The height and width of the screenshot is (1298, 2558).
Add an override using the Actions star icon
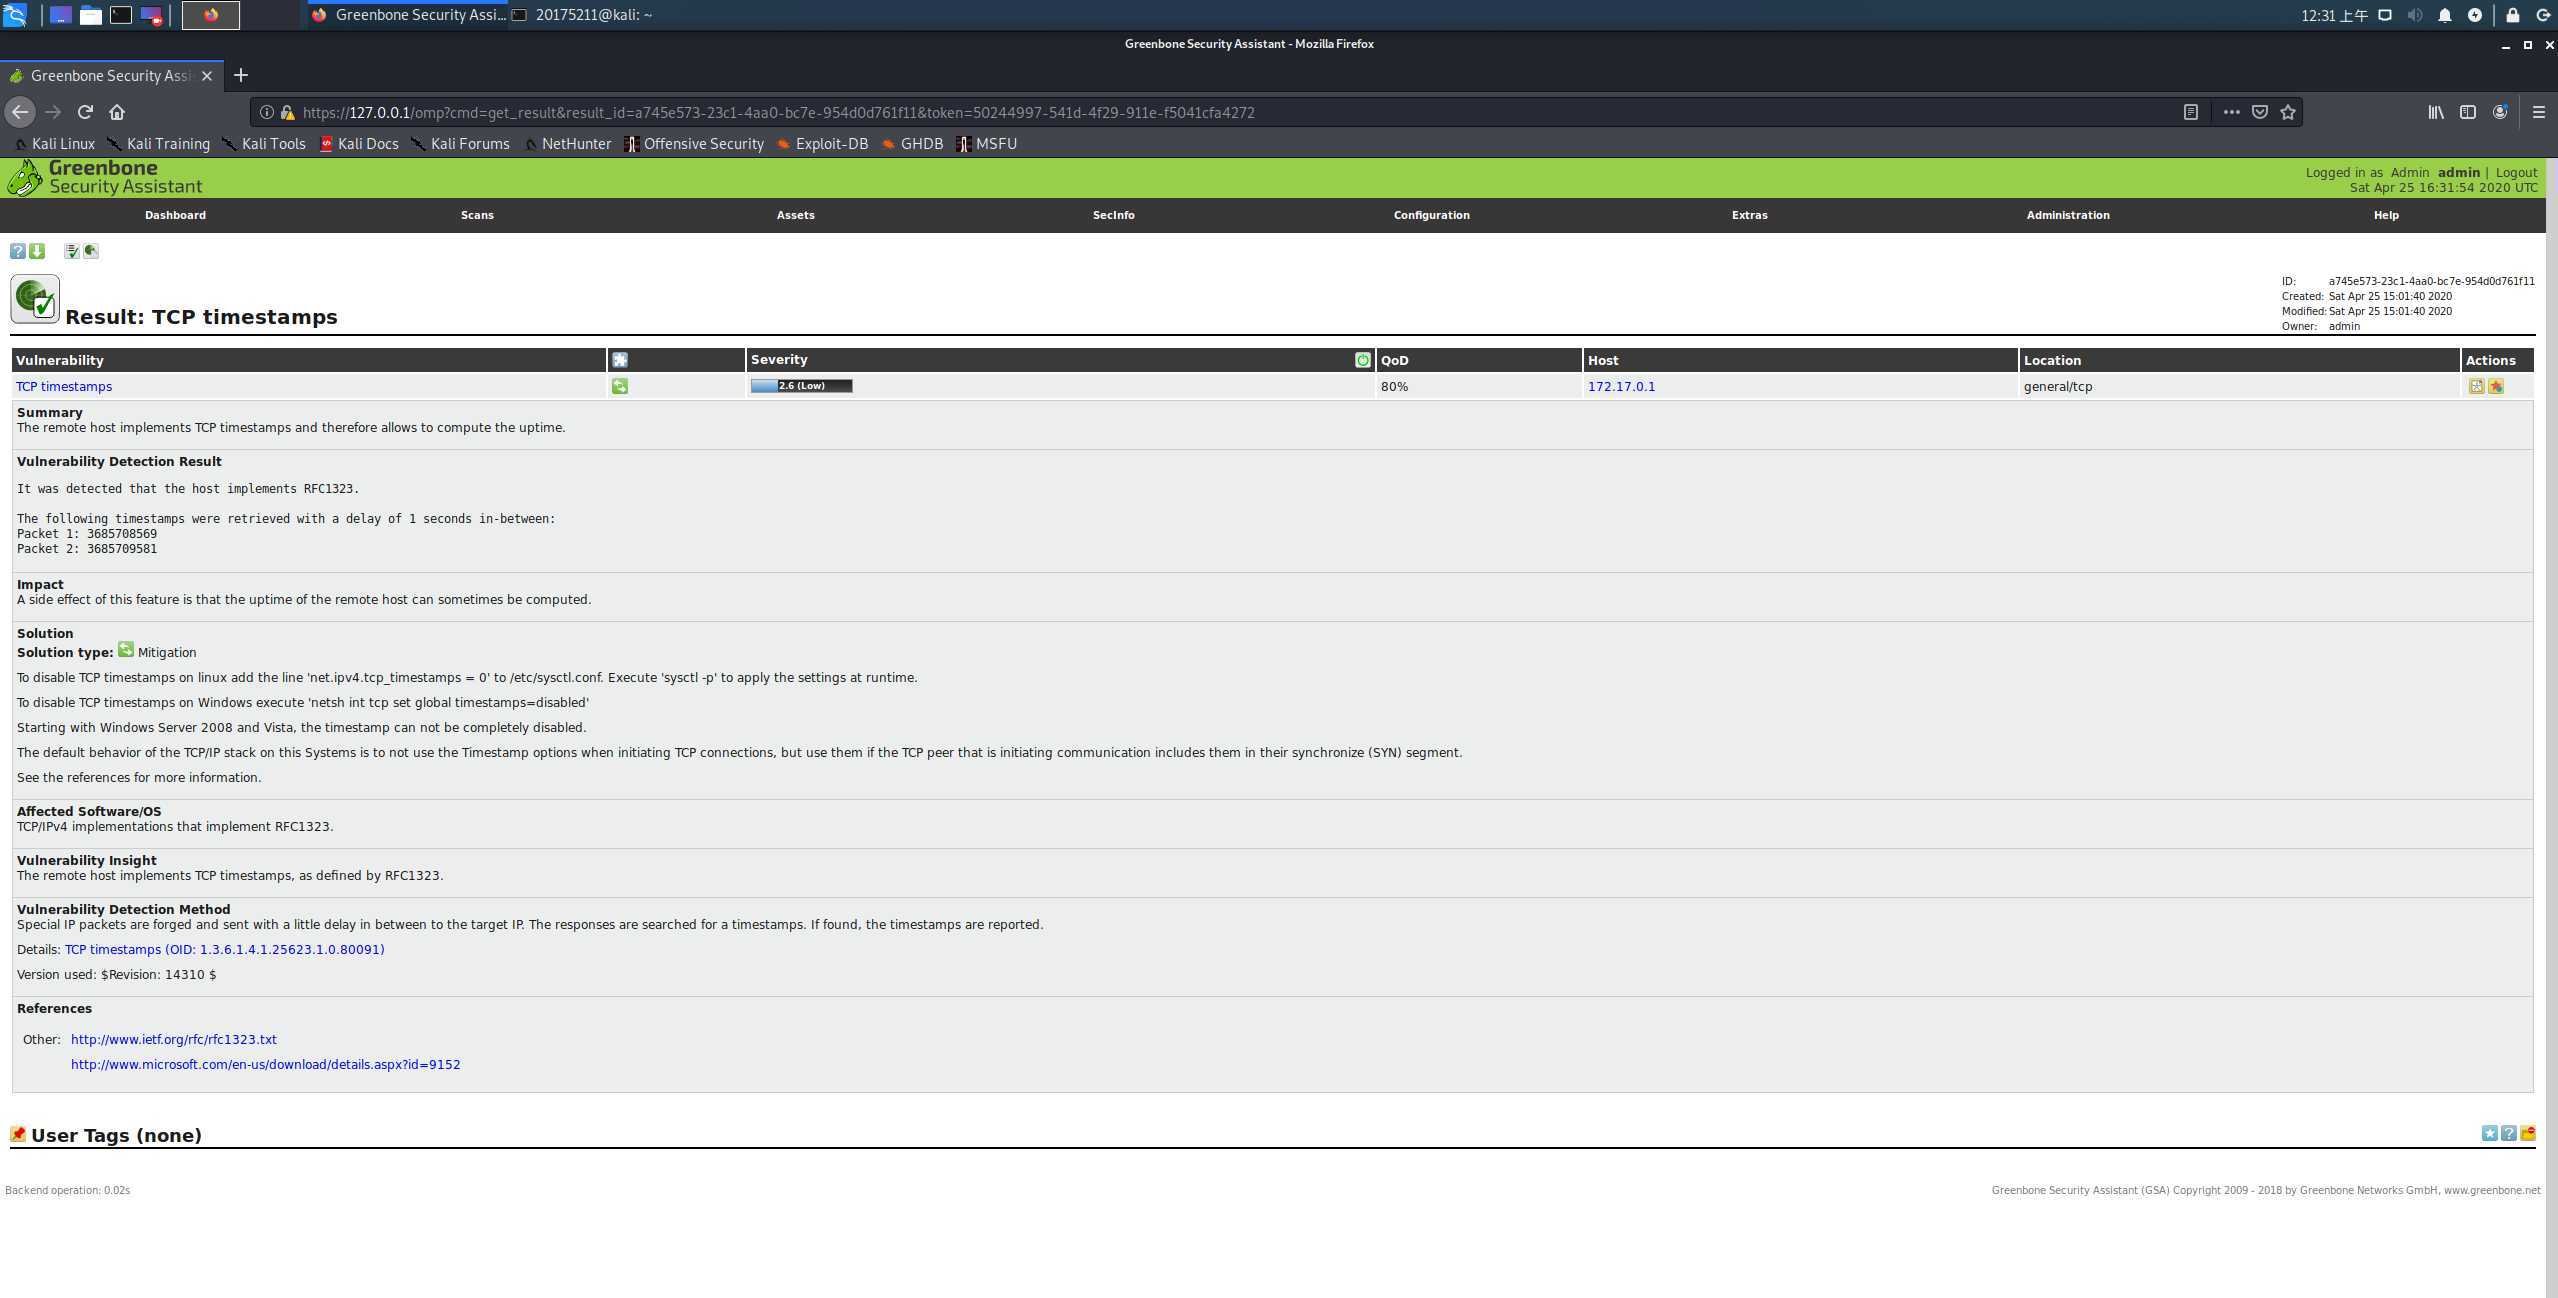click(x=2496, y=386)
